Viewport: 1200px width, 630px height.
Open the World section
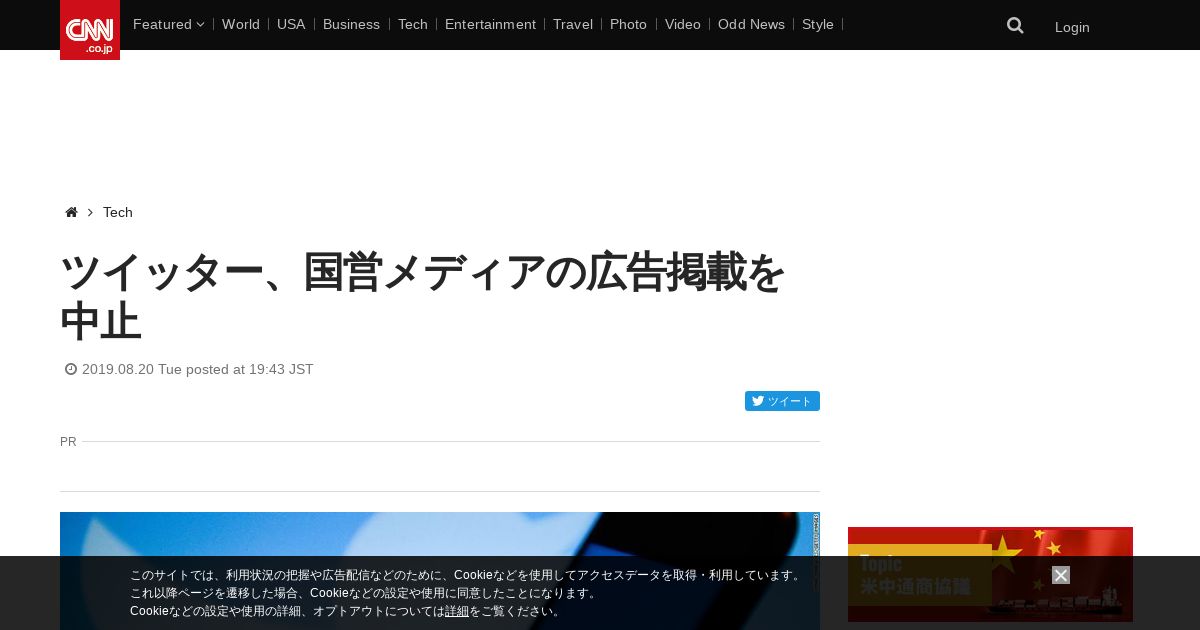click(241, 24)
